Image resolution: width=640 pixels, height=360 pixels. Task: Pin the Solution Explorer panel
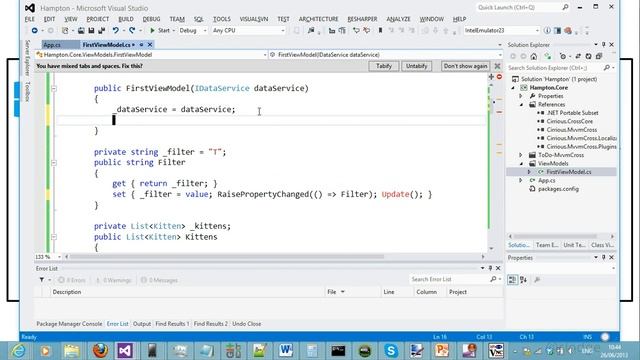pos(604,44)
